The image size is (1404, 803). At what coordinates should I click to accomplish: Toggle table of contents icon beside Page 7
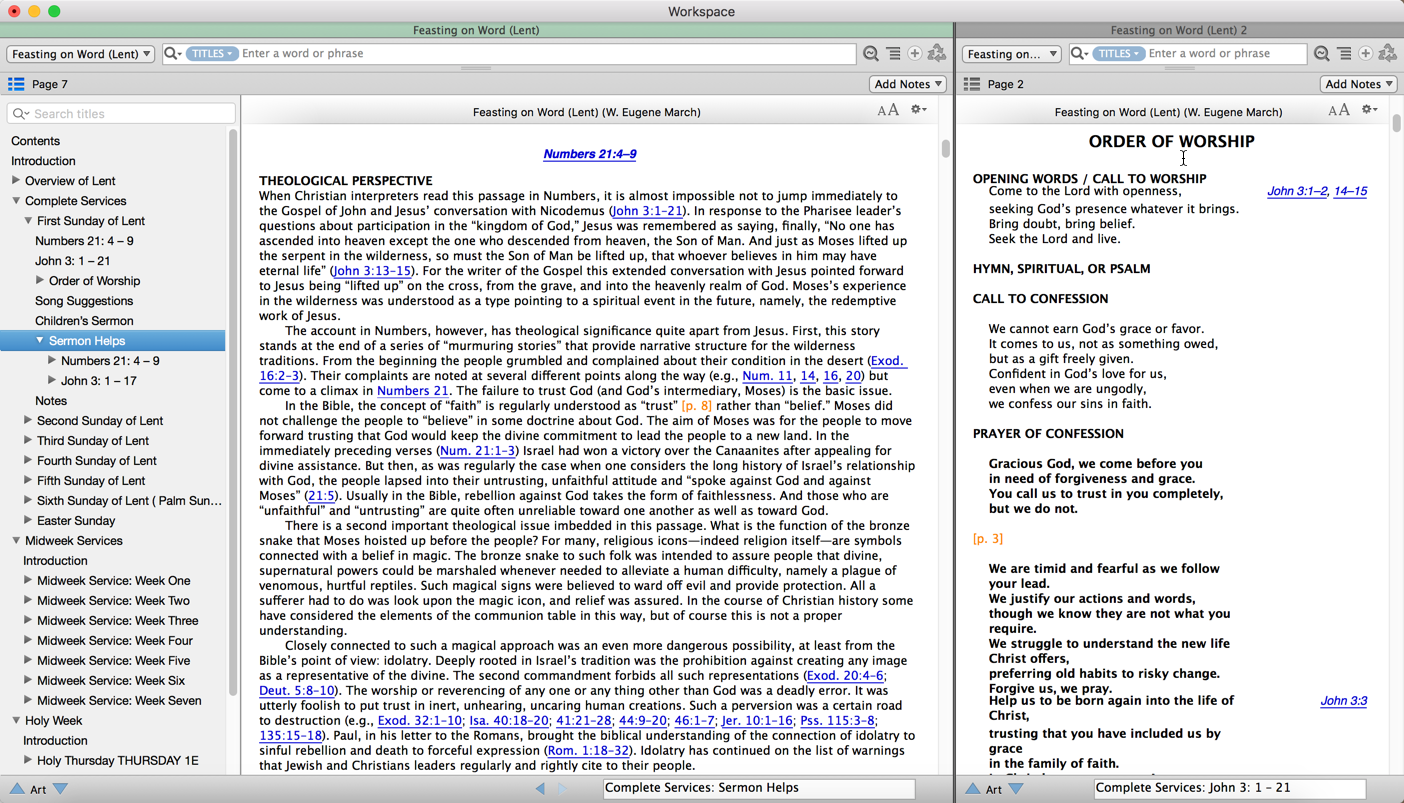(16, 84)
